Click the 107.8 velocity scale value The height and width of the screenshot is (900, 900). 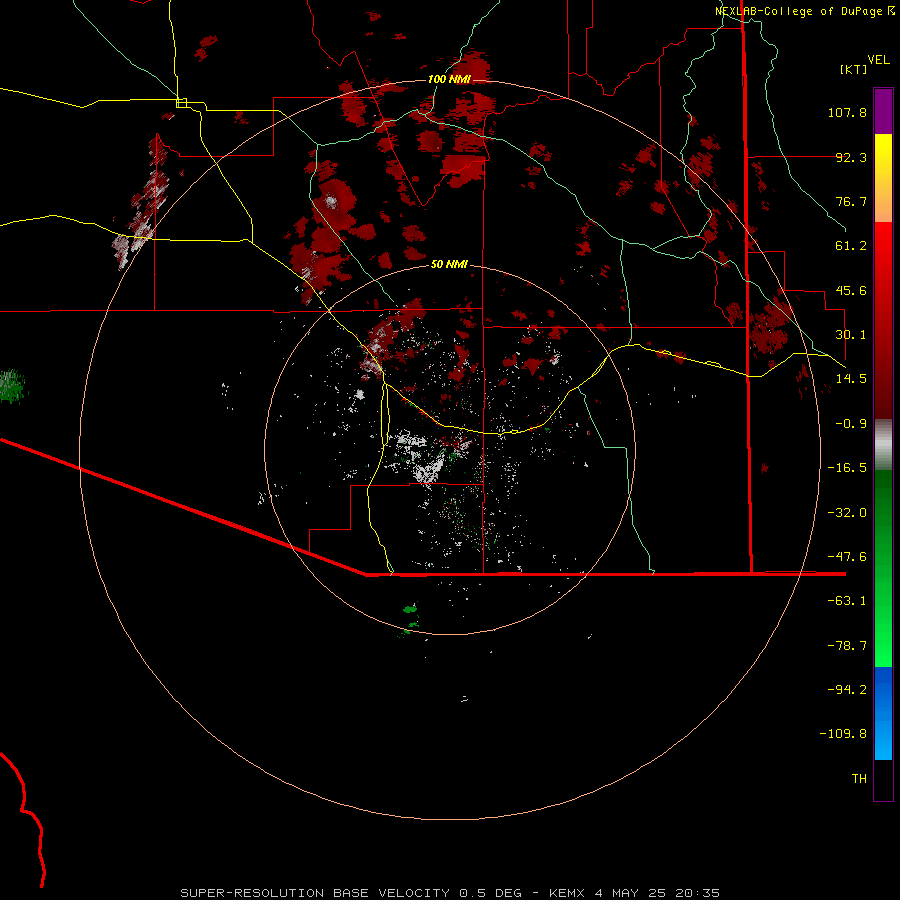(x=847, y=112)
